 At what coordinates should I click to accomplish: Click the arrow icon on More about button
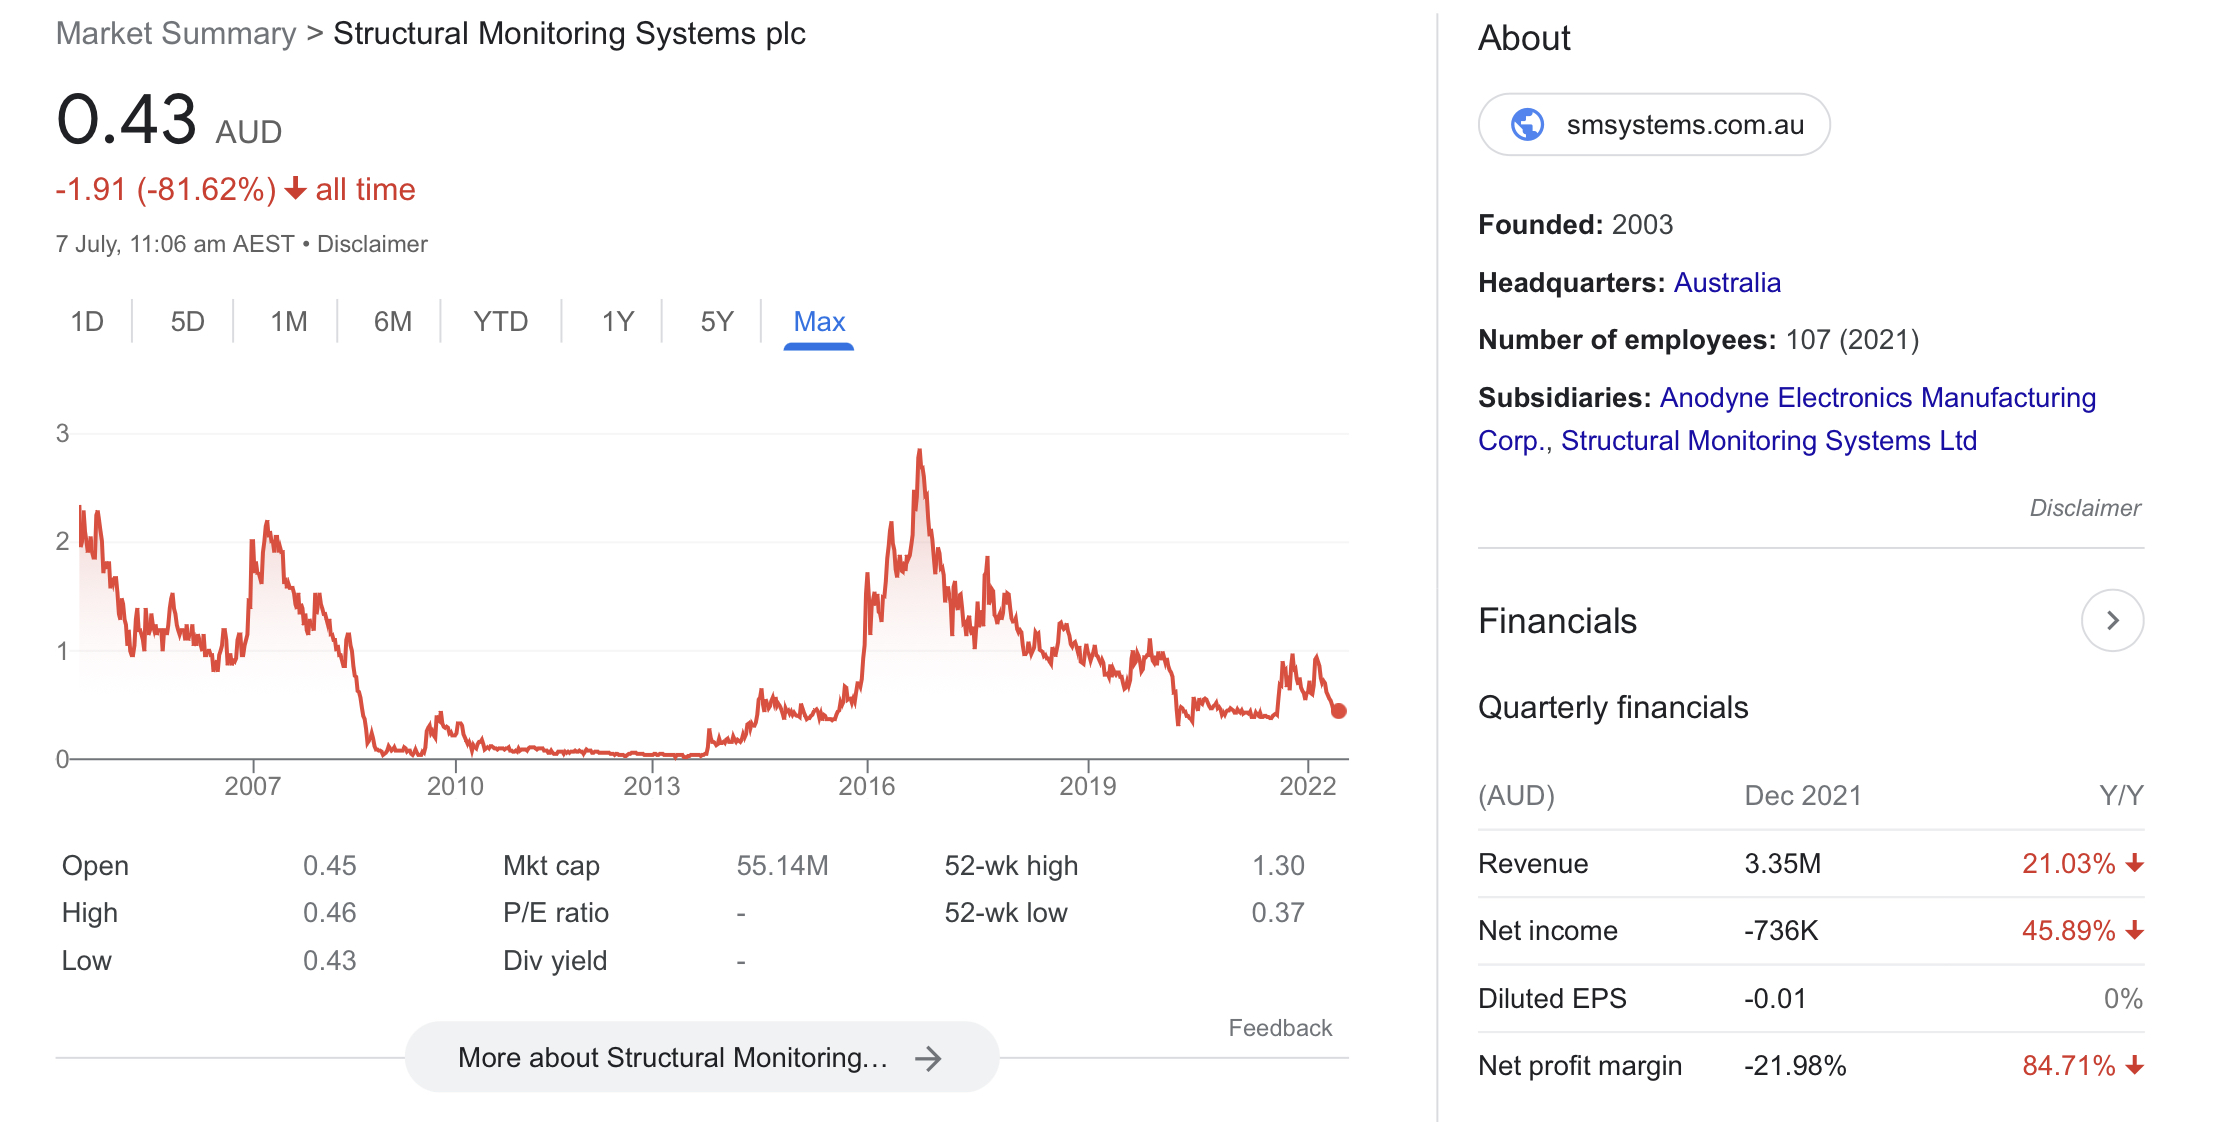click(929, 1058)
